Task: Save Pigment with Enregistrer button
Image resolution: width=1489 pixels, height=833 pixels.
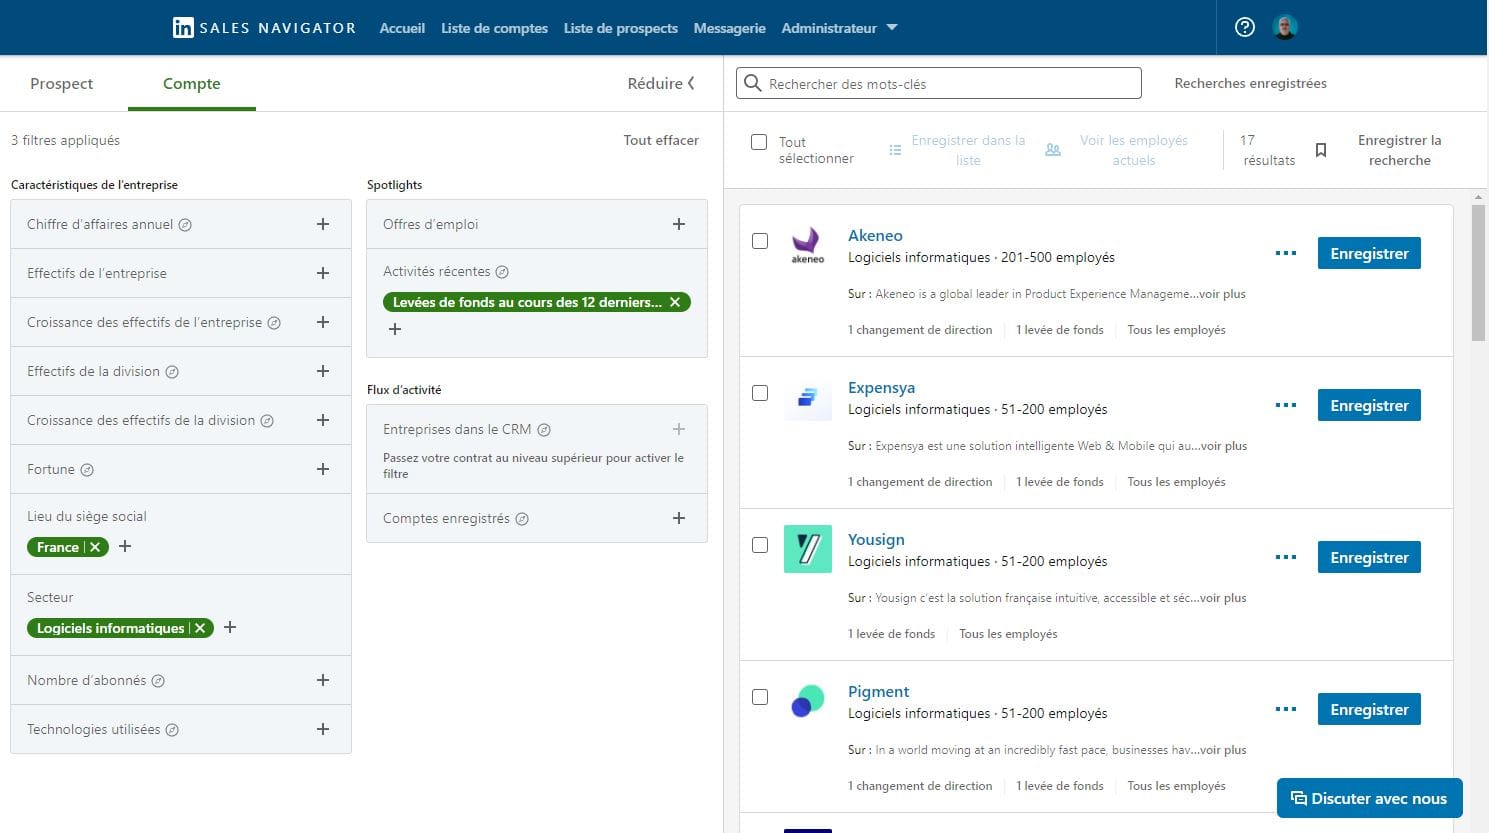Action: point(1369,709)
